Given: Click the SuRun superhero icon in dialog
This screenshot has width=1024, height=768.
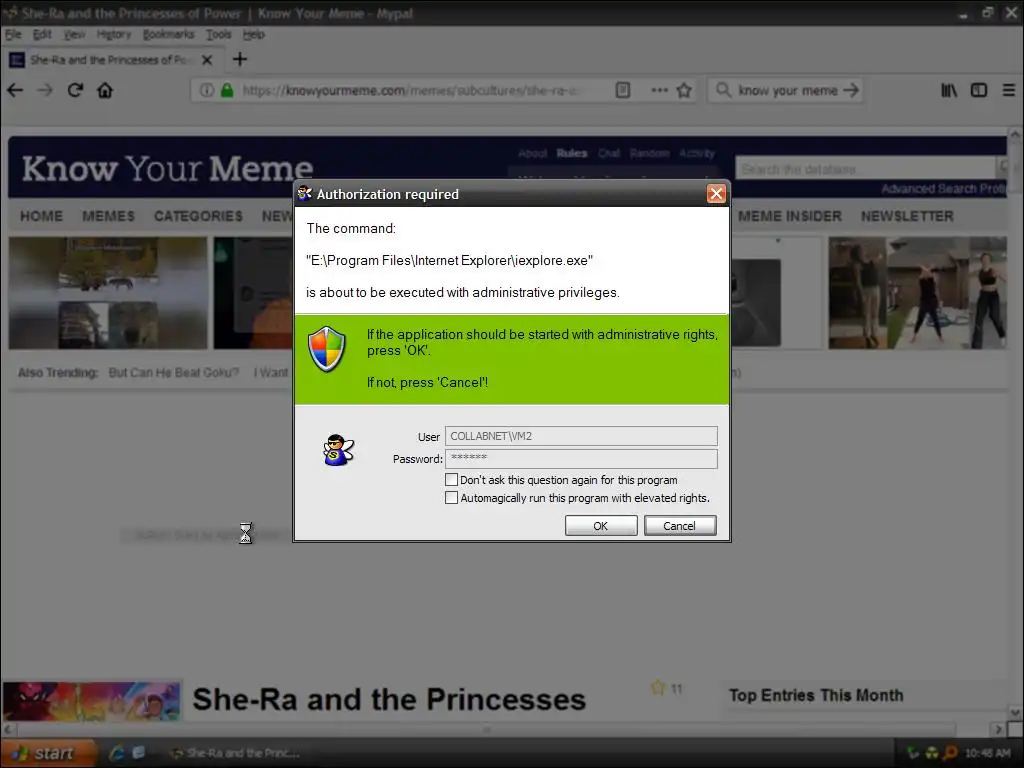Looking at the screenshot, I should point(338,450).
